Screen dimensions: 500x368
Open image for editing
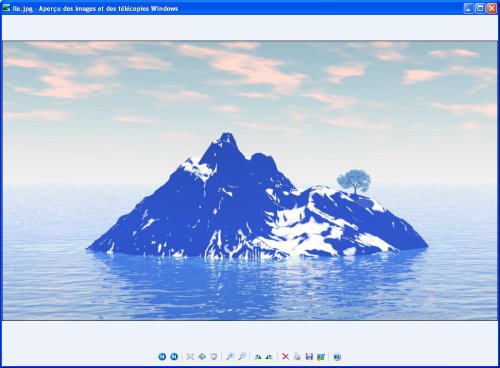(321, 357)
